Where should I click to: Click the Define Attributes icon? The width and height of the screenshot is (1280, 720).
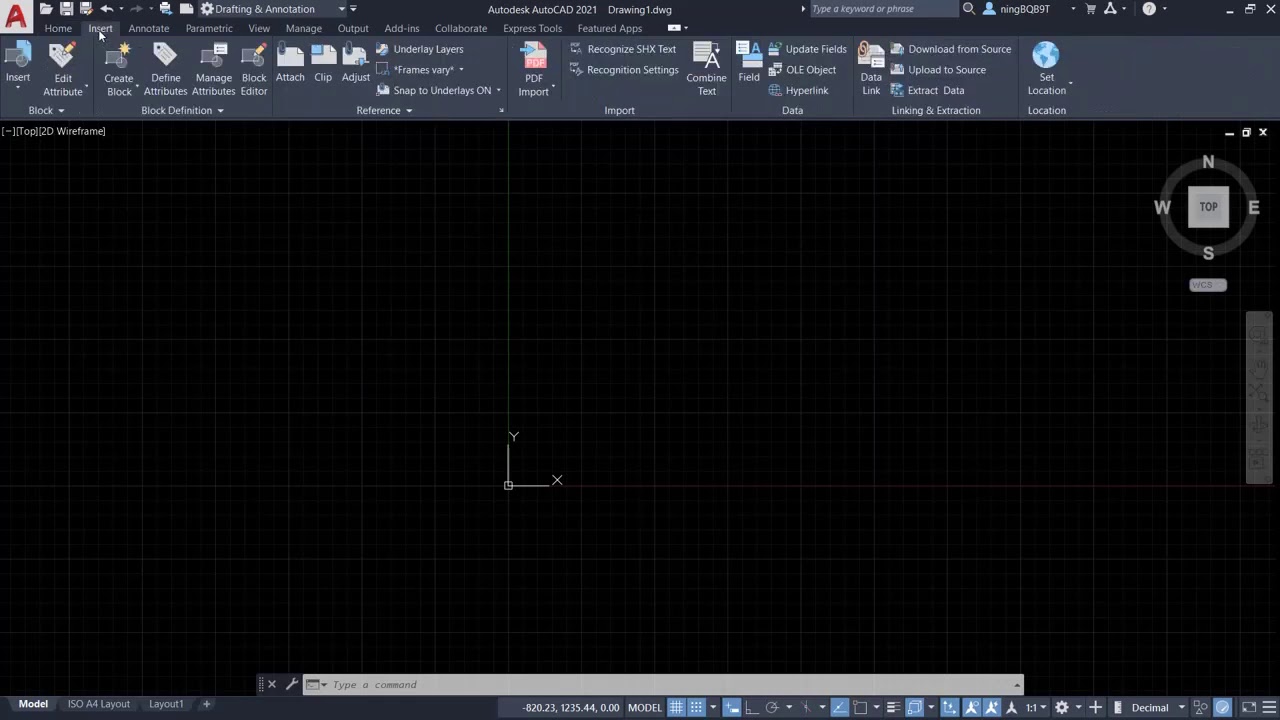165,57
